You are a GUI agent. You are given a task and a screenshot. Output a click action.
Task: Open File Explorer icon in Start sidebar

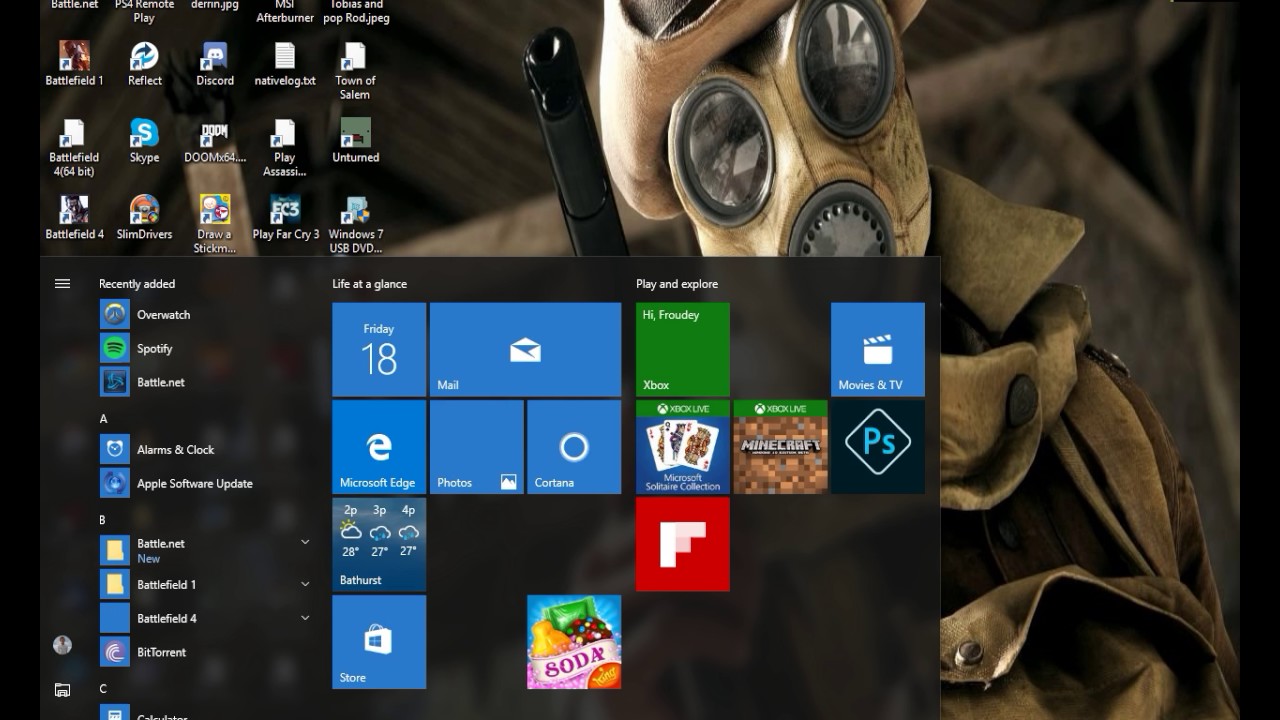[62, 689]
